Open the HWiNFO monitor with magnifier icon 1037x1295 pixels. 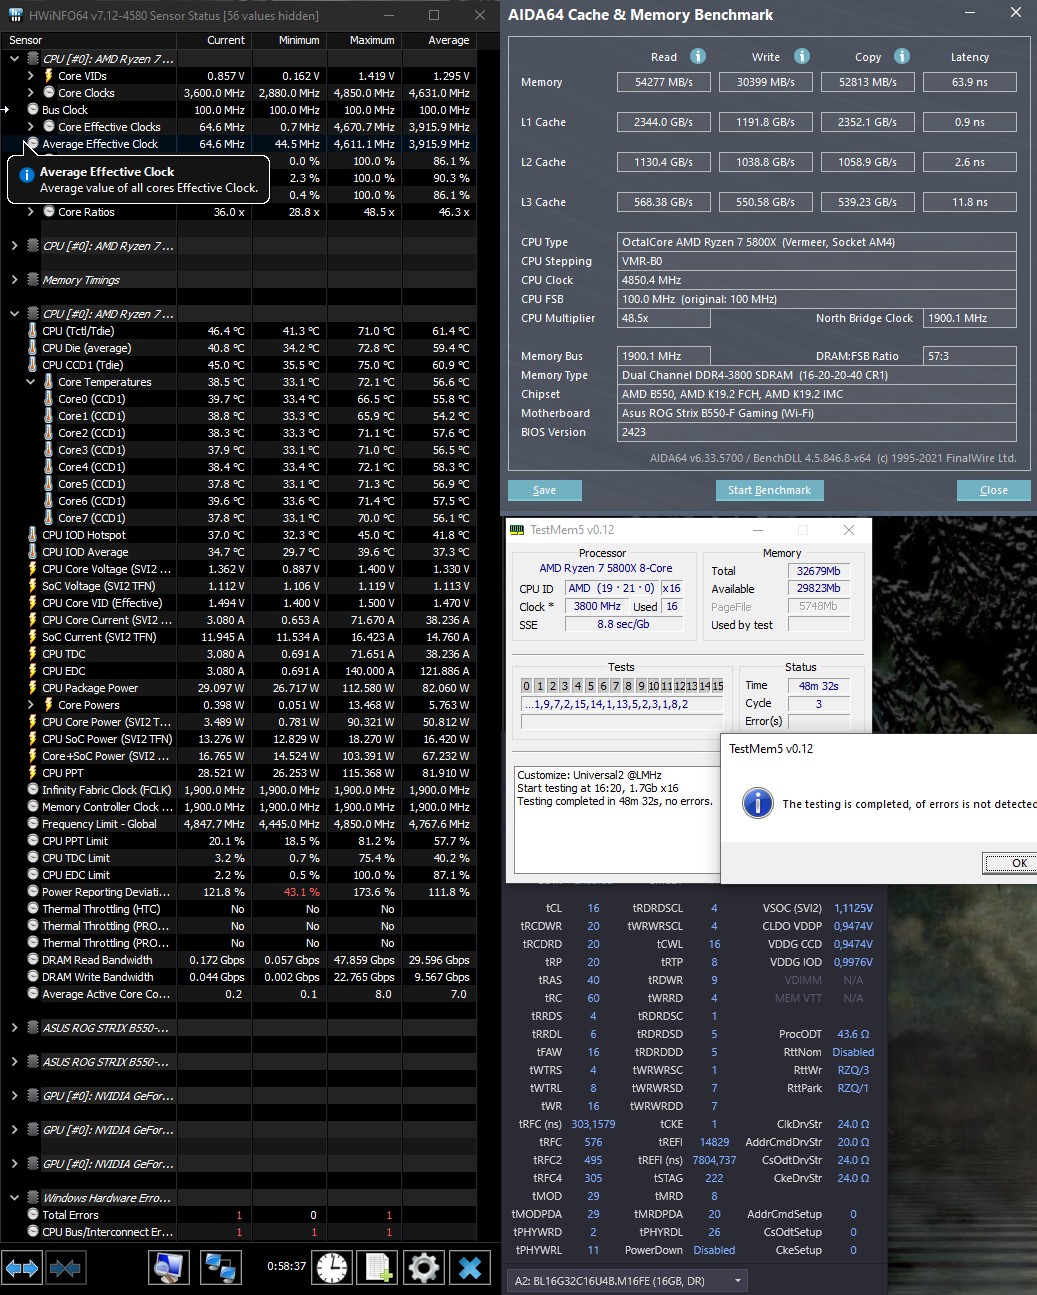tap(170, 1268)
